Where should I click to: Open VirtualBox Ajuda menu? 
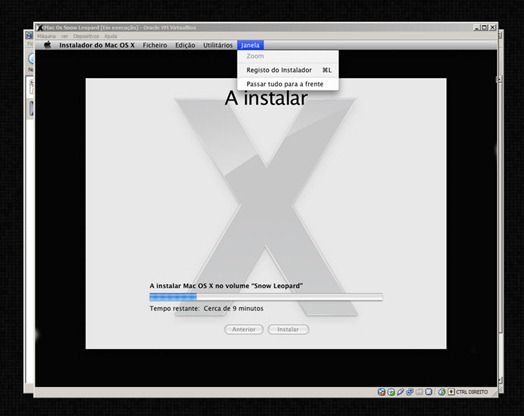(111, 36)
